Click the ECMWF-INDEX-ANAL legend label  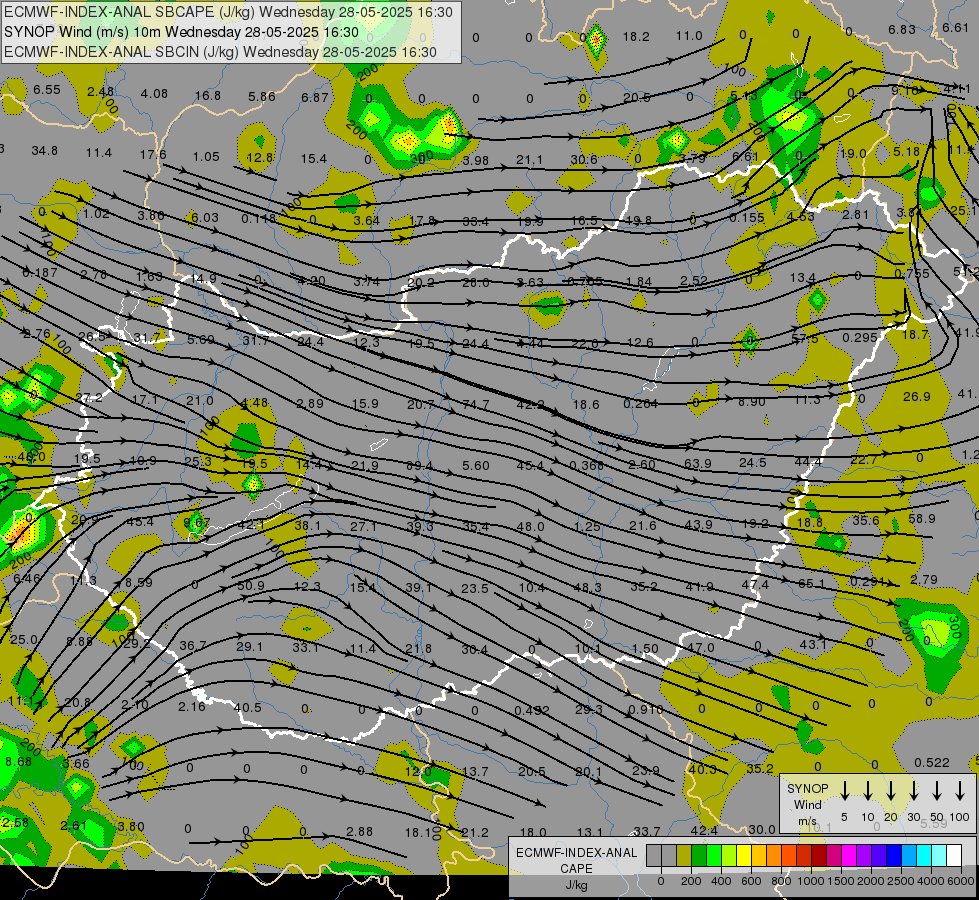coord(577,853)
